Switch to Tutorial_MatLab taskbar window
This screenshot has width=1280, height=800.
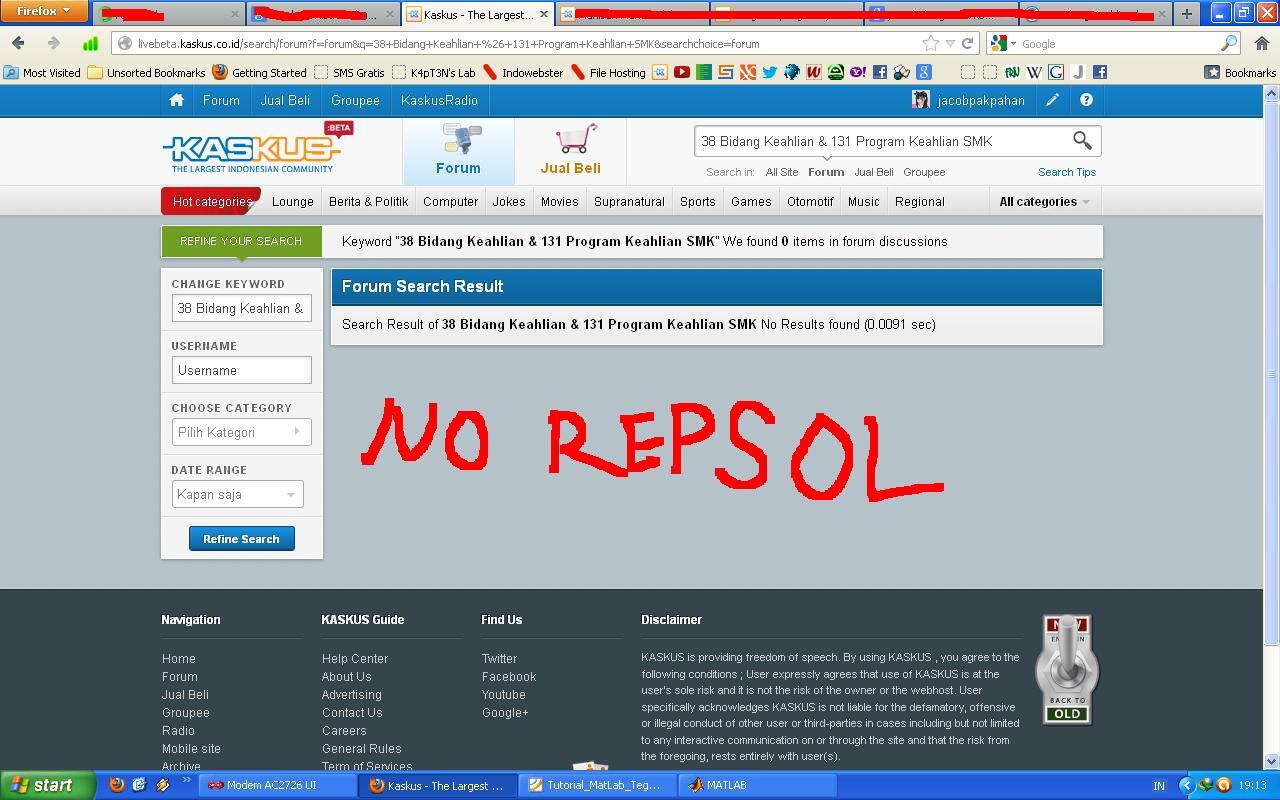click(598, 785)
